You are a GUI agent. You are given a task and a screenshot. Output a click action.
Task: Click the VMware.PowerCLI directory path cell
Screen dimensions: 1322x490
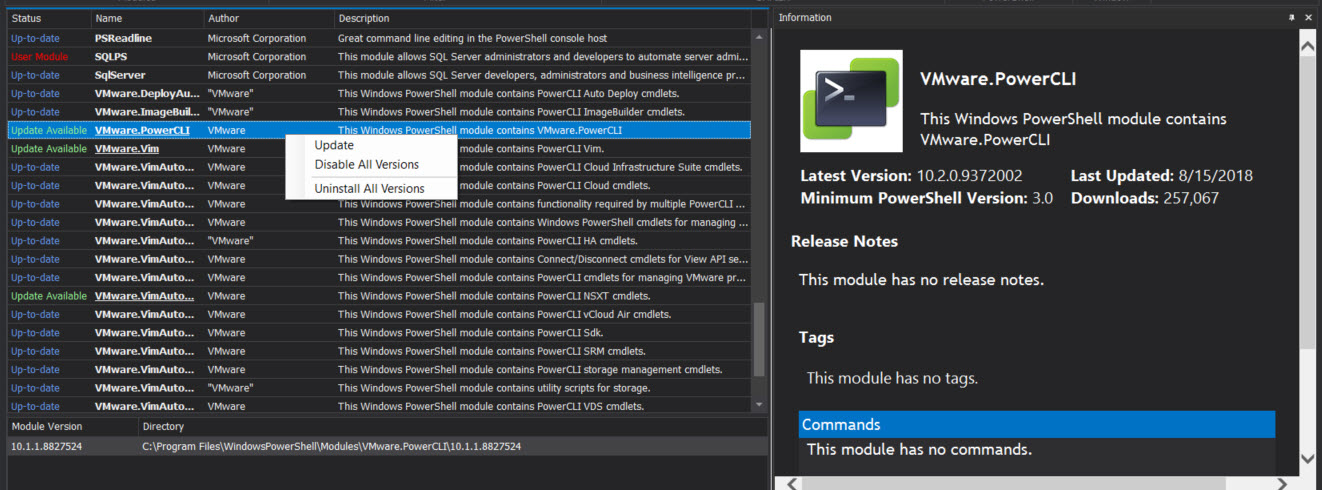[331, 446]
